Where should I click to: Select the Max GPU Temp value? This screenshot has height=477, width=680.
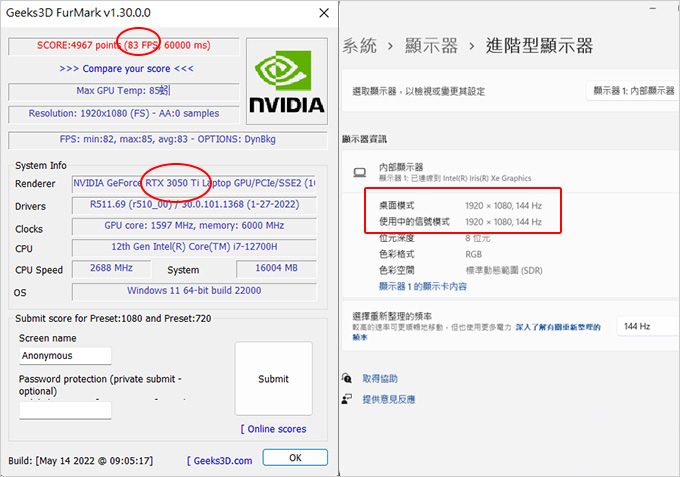[124, 91]
